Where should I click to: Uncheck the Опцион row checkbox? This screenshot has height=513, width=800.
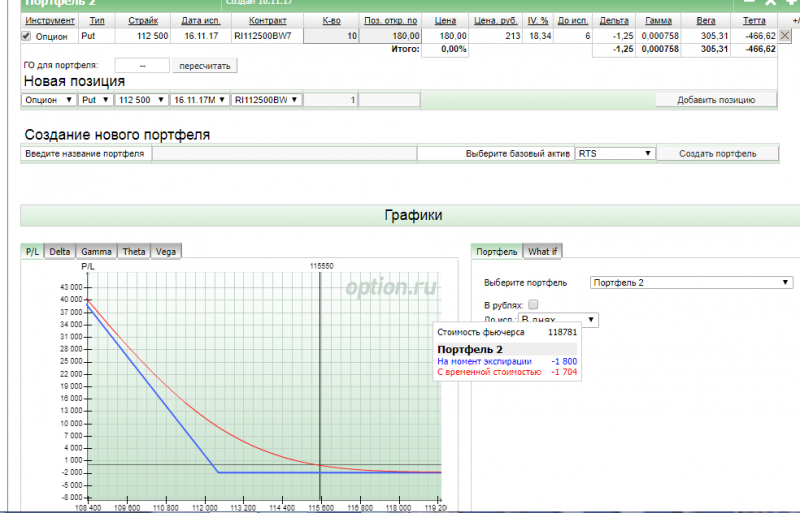click(x=26, y=36)
